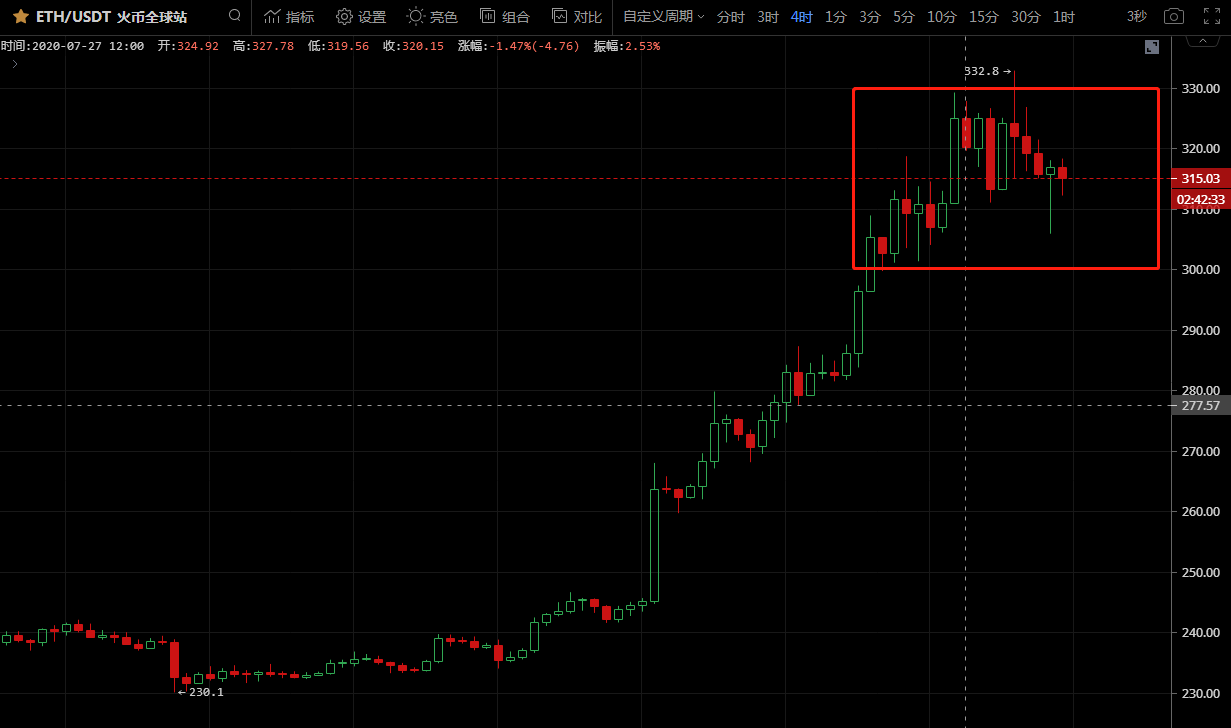
Task: Switch to the 1时 interval
Action: pyautogui.click(x=1064, y=17)
